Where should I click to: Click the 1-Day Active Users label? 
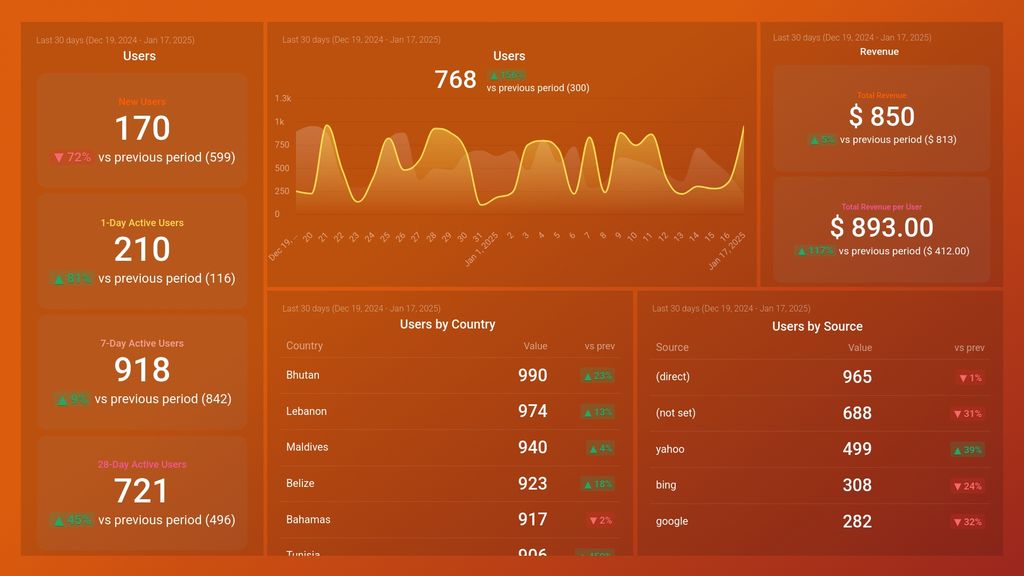click(x=142, y=223)
